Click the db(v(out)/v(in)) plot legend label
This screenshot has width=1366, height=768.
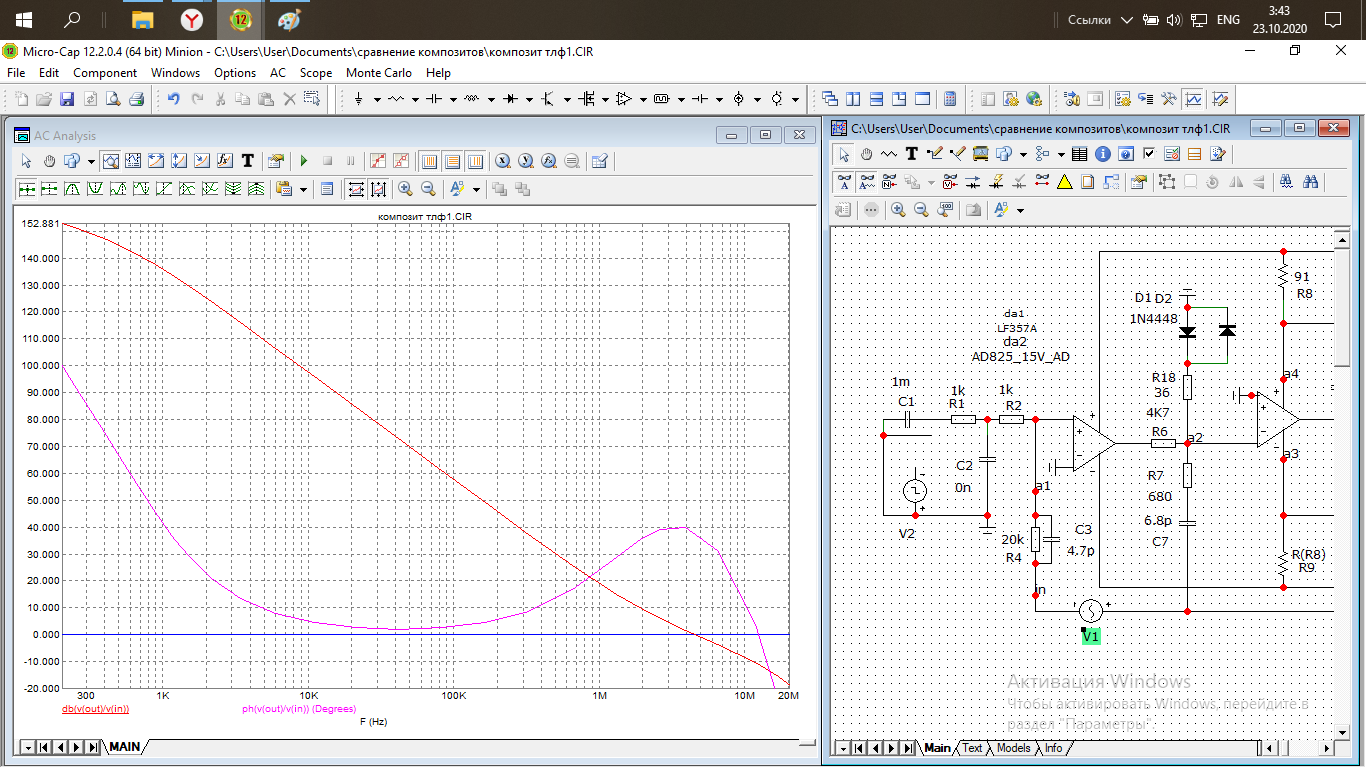click(x=96, y=709)
